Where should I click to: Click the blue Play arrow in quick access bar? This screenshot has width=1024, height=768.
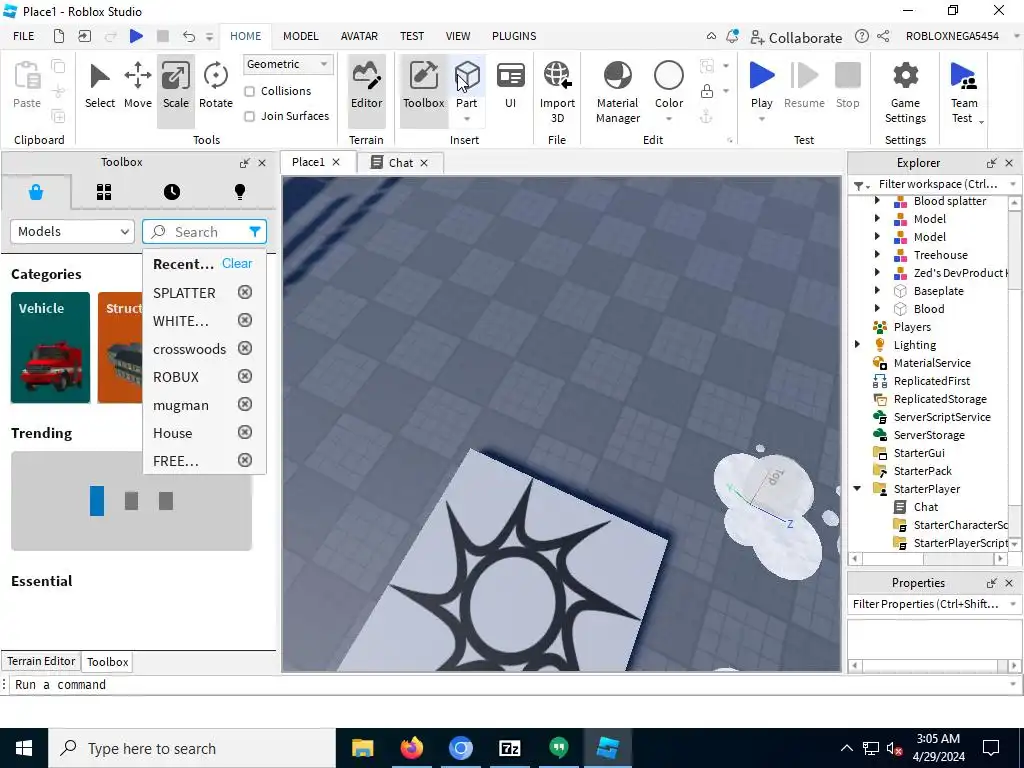pos(136,36)
